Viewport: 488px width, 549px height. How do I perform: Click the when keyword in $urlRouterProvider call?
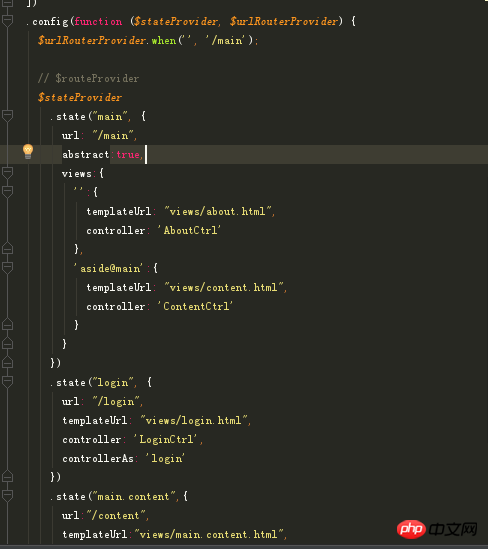pyautogui.click(x=164, y=41)
